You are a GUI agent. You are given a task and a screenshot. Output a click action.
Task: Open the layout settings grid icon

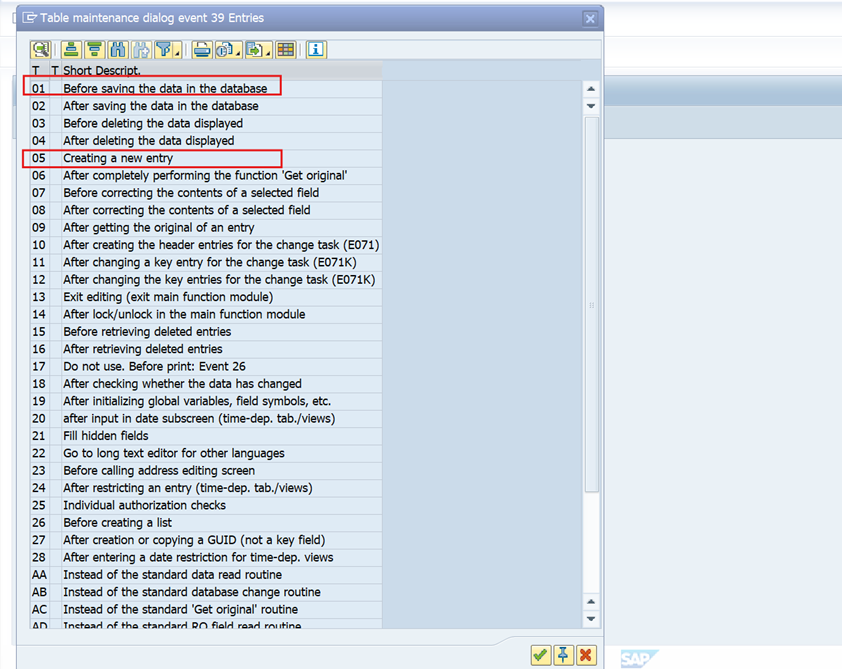[286, 49]
